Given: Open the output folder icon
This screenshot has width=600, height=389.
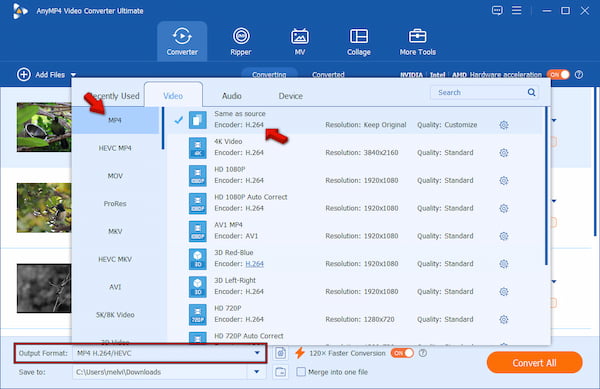Looking at the screenshot, I should (280, 372).
